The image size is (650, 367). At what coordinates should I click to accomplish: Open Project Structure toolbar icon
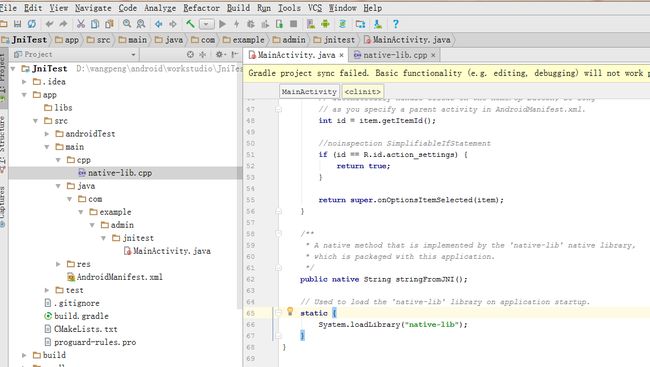[x=360, y=24]
